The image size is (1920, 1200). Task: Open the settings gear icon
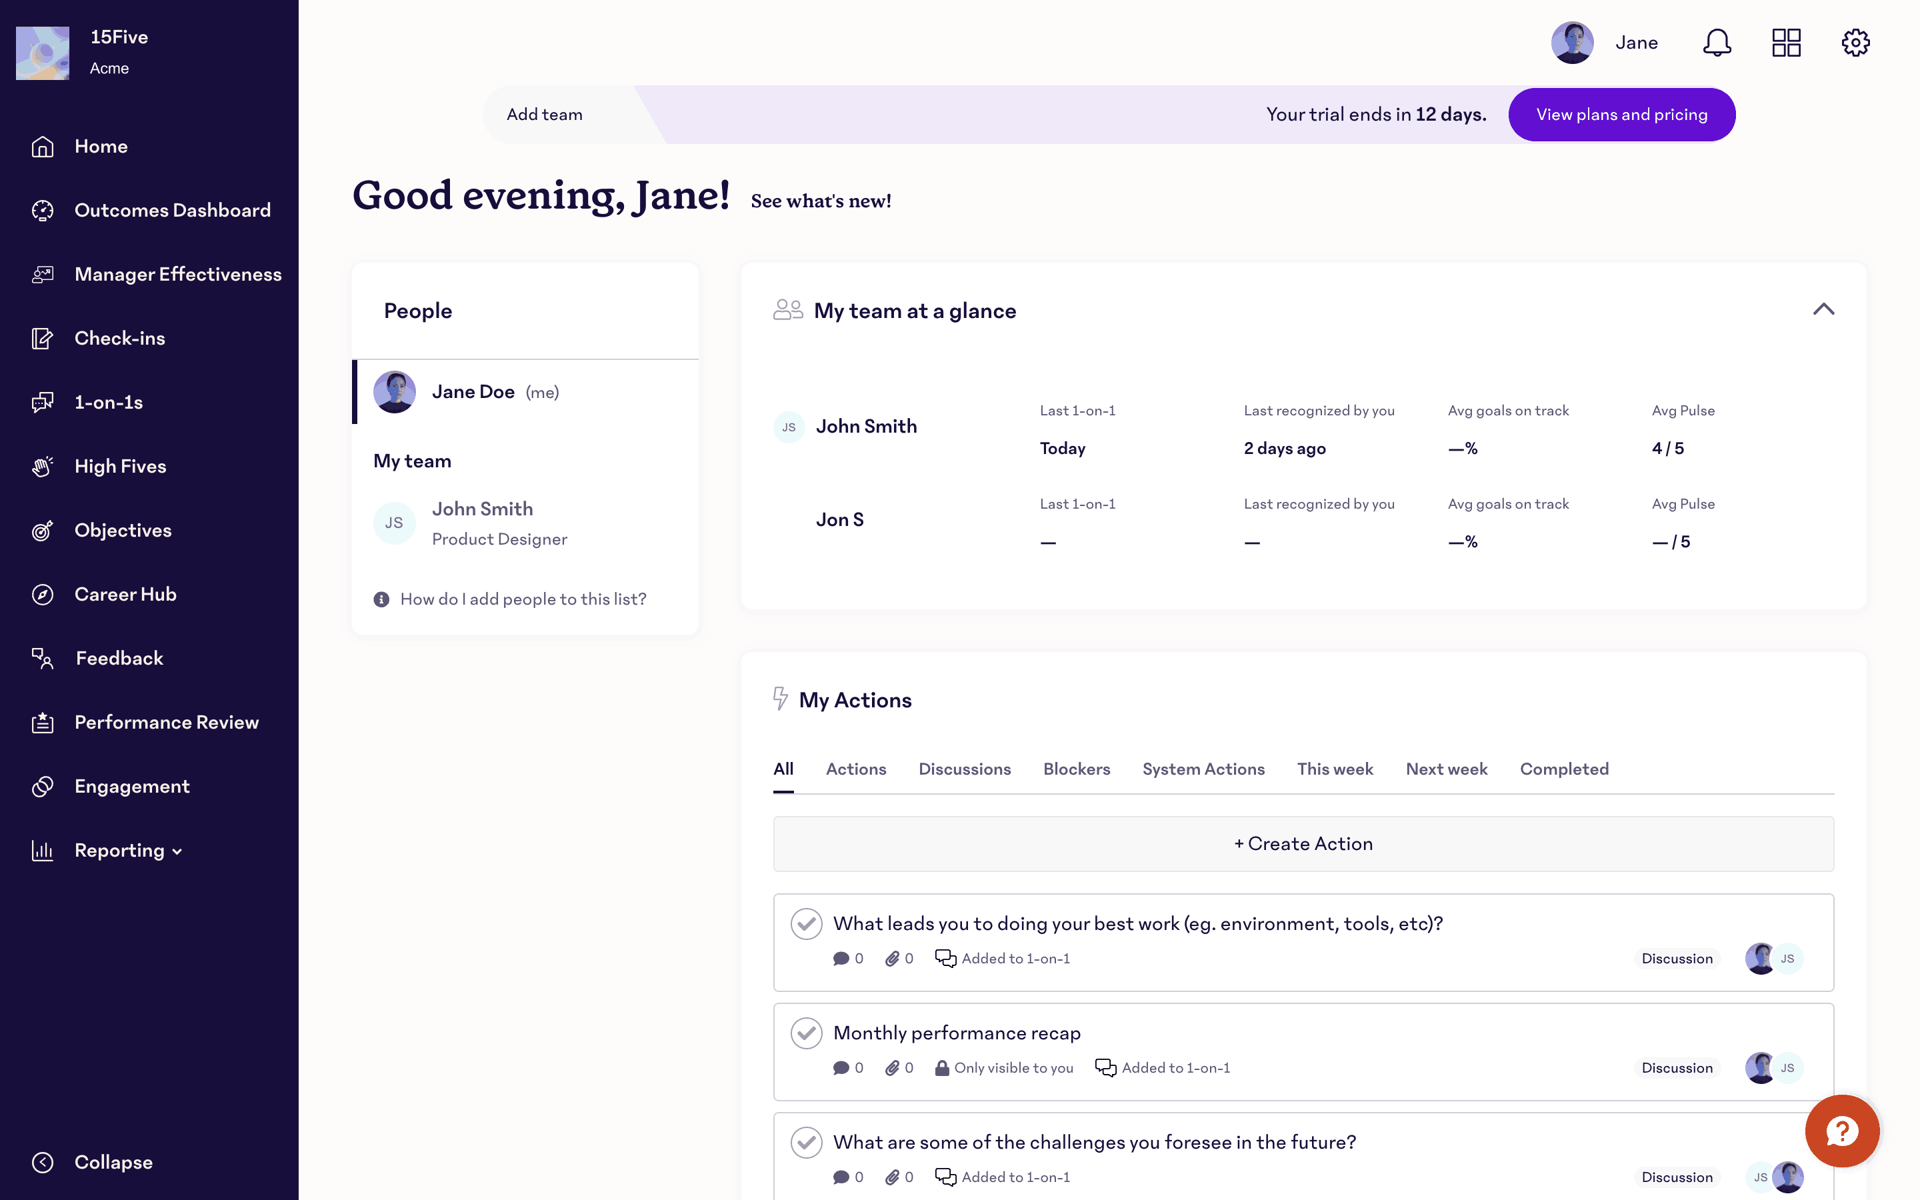(1856, 43)
